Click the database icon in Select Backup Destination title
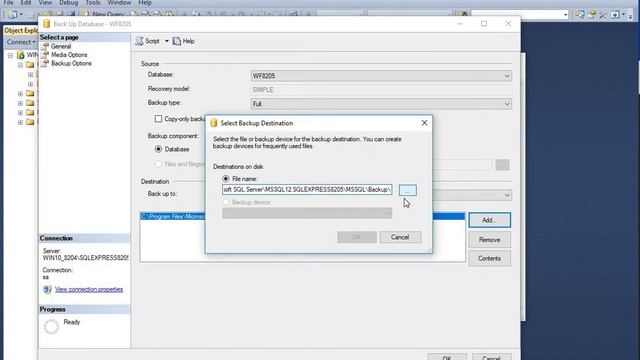This screenshot has width=640, height=360. (x=213, y=123)
